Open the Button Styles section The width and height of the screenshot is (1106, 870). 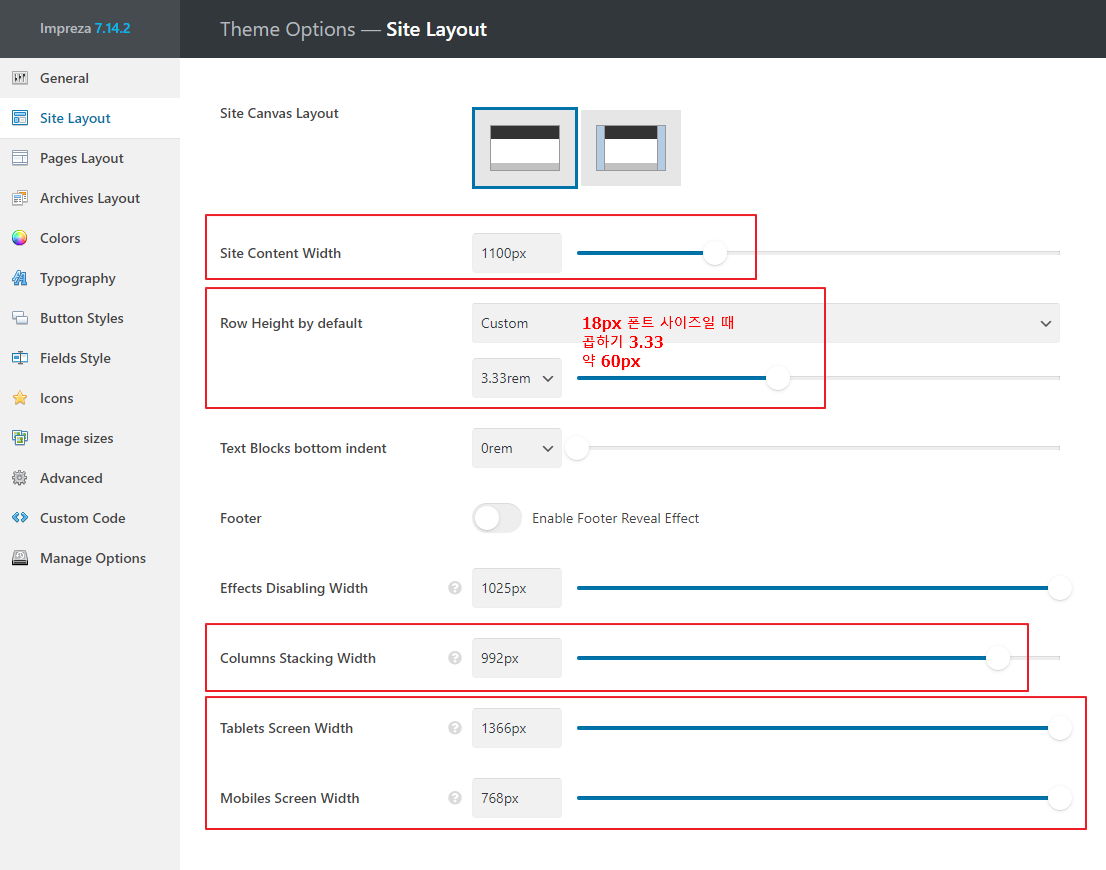[90, 318]
